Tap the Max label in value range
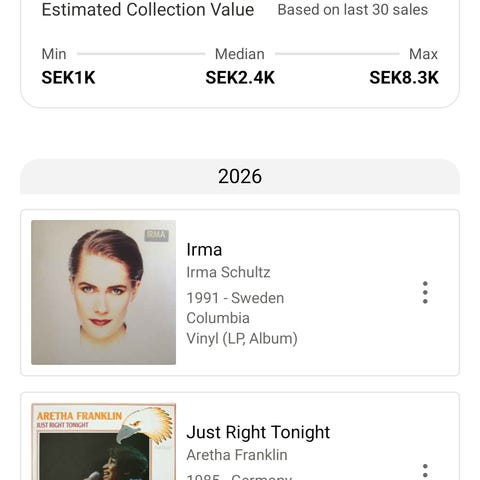 (x=423, y=54)
